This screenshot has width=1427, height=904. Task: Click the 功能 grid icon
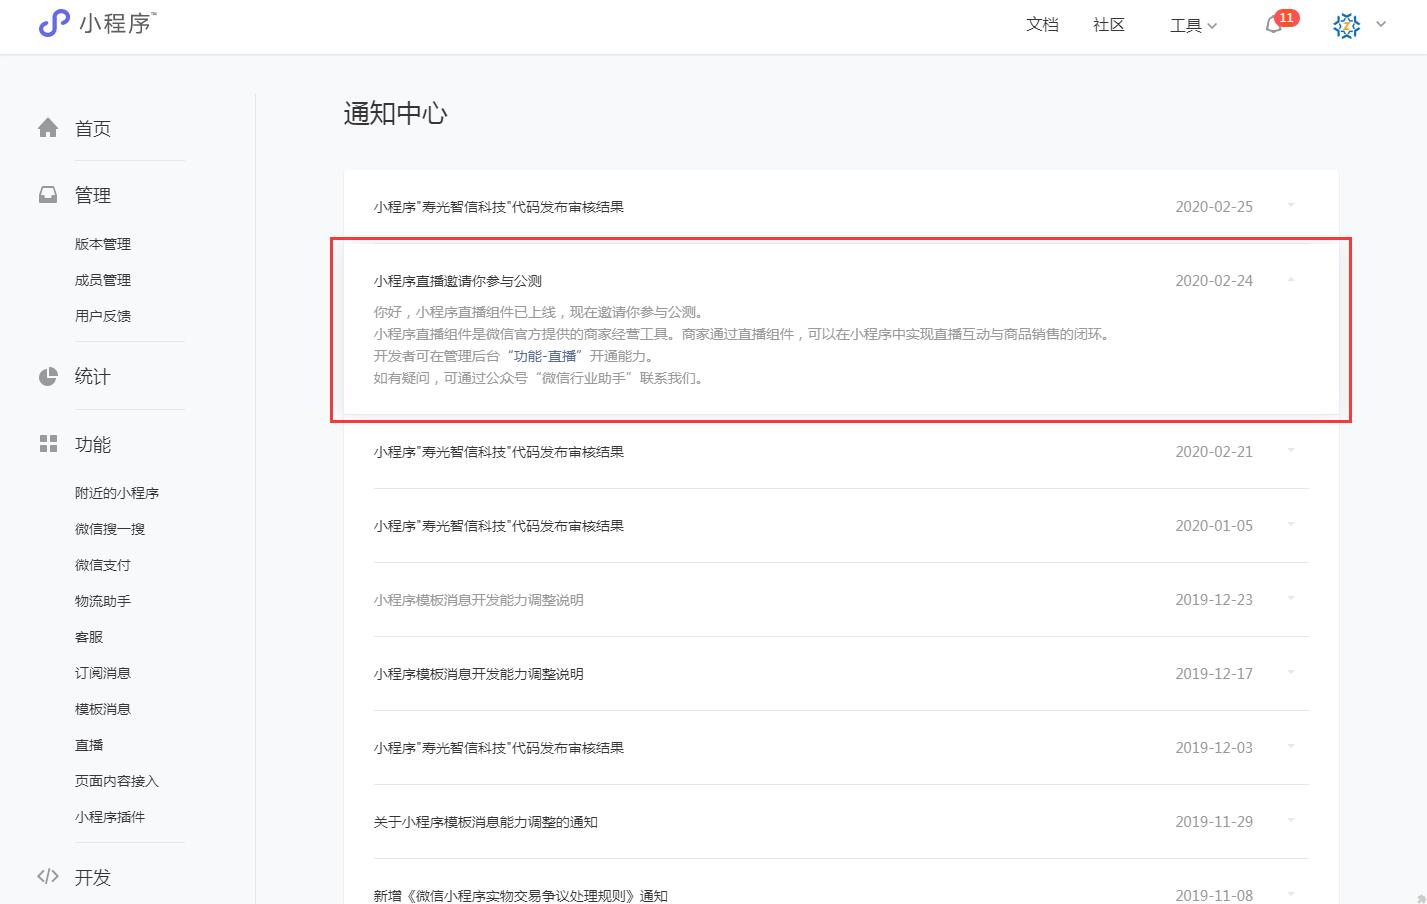click(x=48, y=444)
